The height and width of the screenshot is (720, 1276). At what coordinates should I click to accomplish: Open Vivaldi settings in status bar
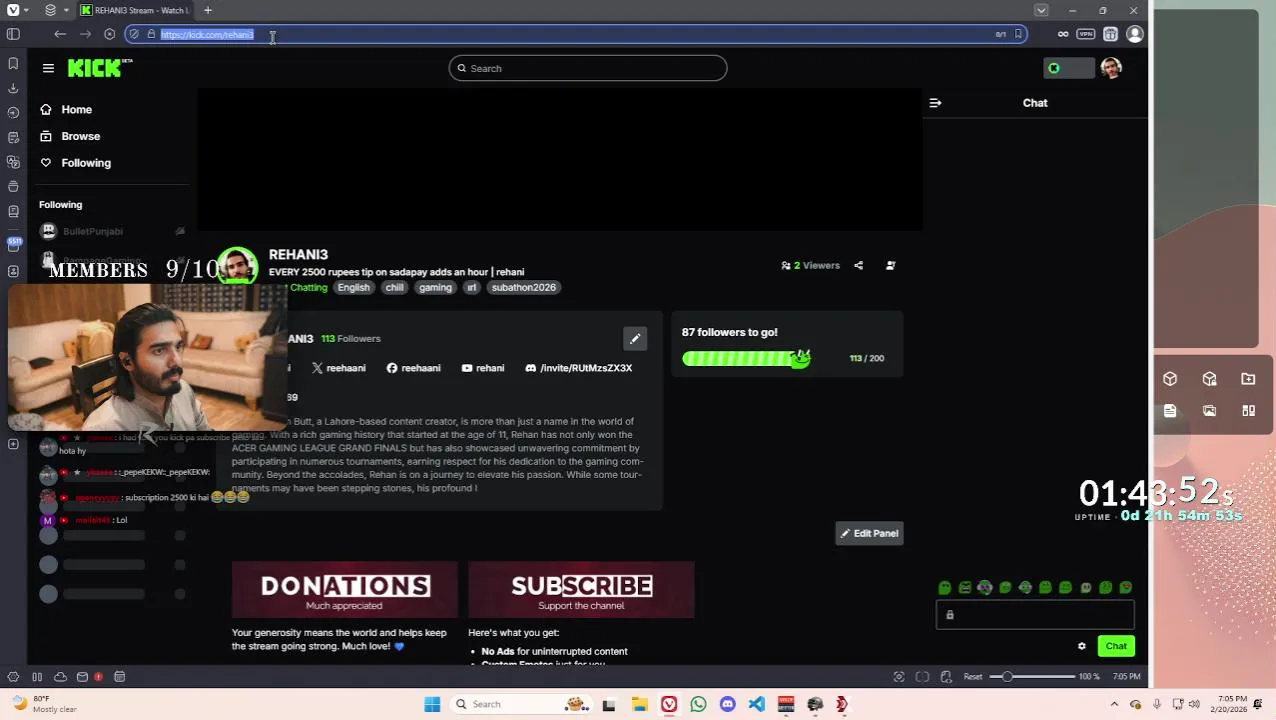[x=13, y=677]
